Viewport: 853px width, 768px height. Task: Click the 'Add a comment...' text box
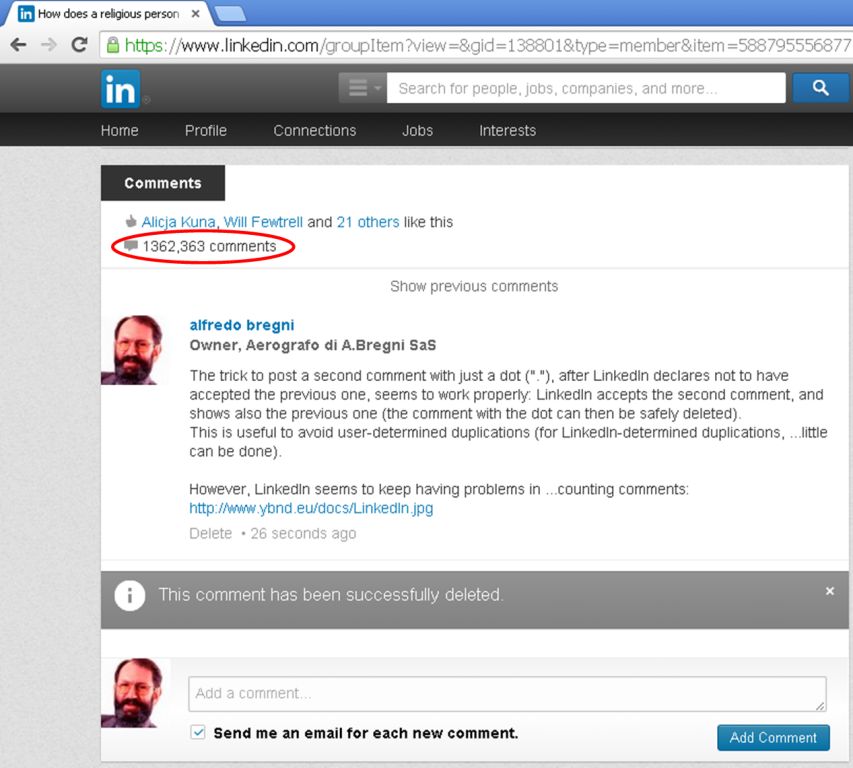pos(507,694)
